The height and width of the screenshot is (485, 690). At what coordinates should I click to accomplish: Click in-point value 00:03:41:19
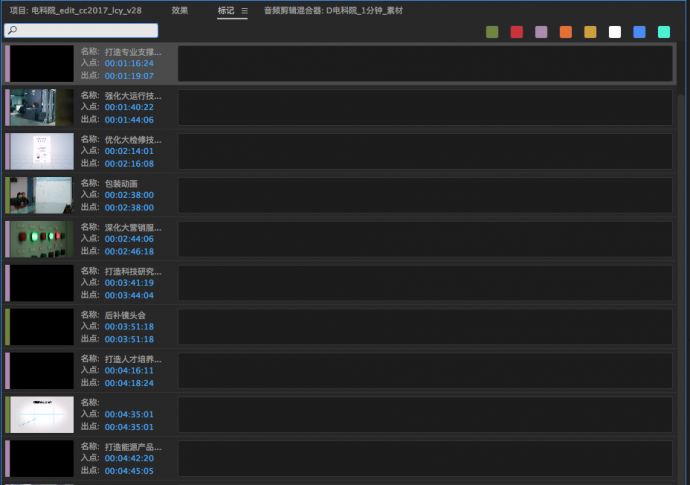click(x=129, y=283)
